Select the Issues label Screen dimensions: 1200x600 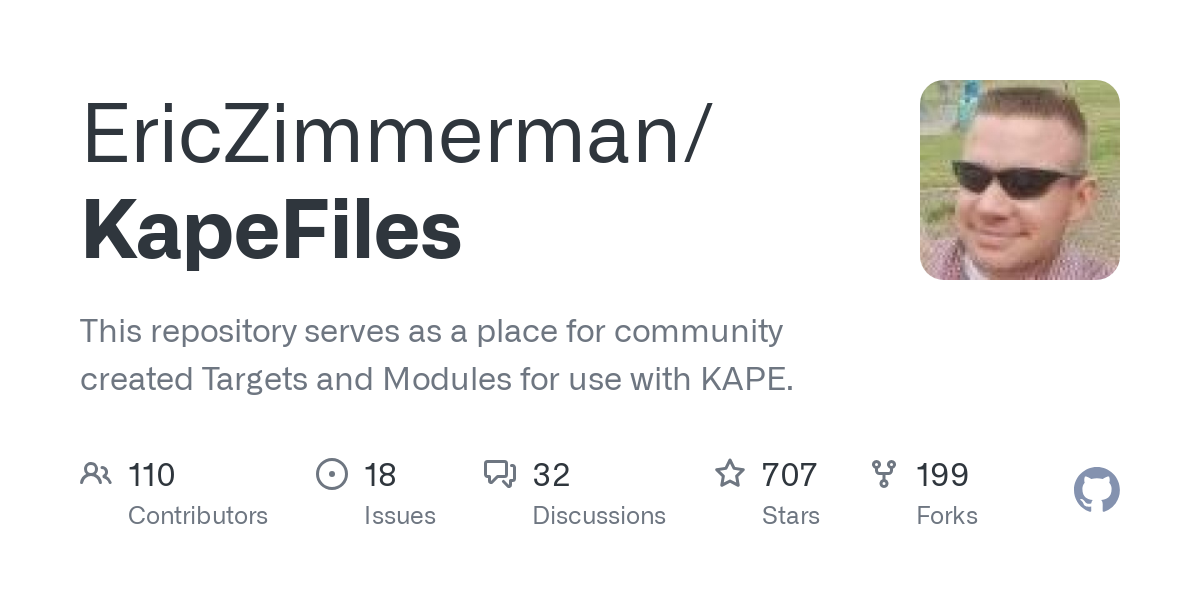pos(400,516)
